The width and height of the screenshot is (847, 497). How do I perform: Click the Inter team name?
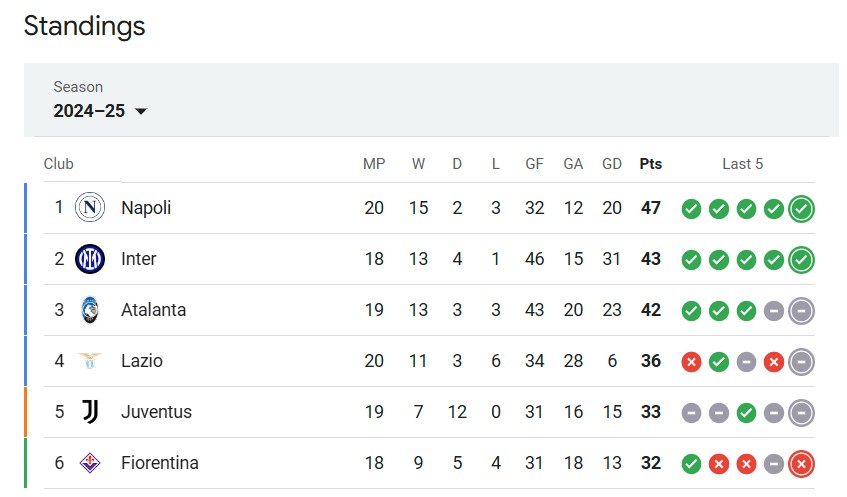(x=139, y=259)
